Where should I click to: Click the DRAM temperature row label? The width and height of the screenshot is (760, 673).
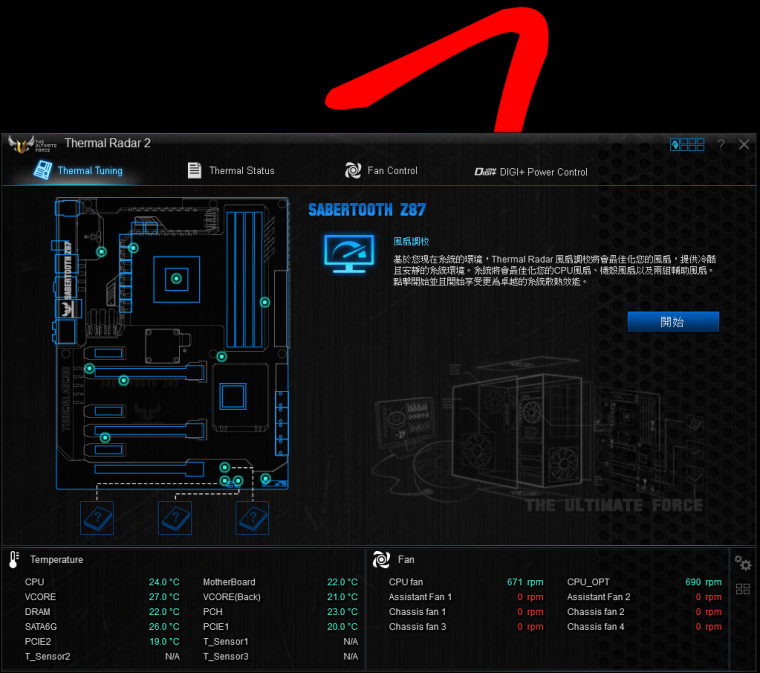[37, 612]
